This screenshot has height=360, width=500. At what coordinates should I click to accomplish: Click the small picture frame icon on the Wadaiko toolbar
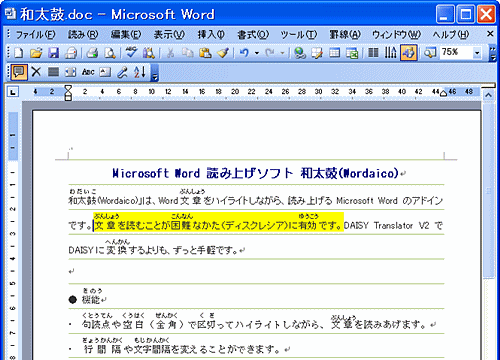tap(105, 72)
